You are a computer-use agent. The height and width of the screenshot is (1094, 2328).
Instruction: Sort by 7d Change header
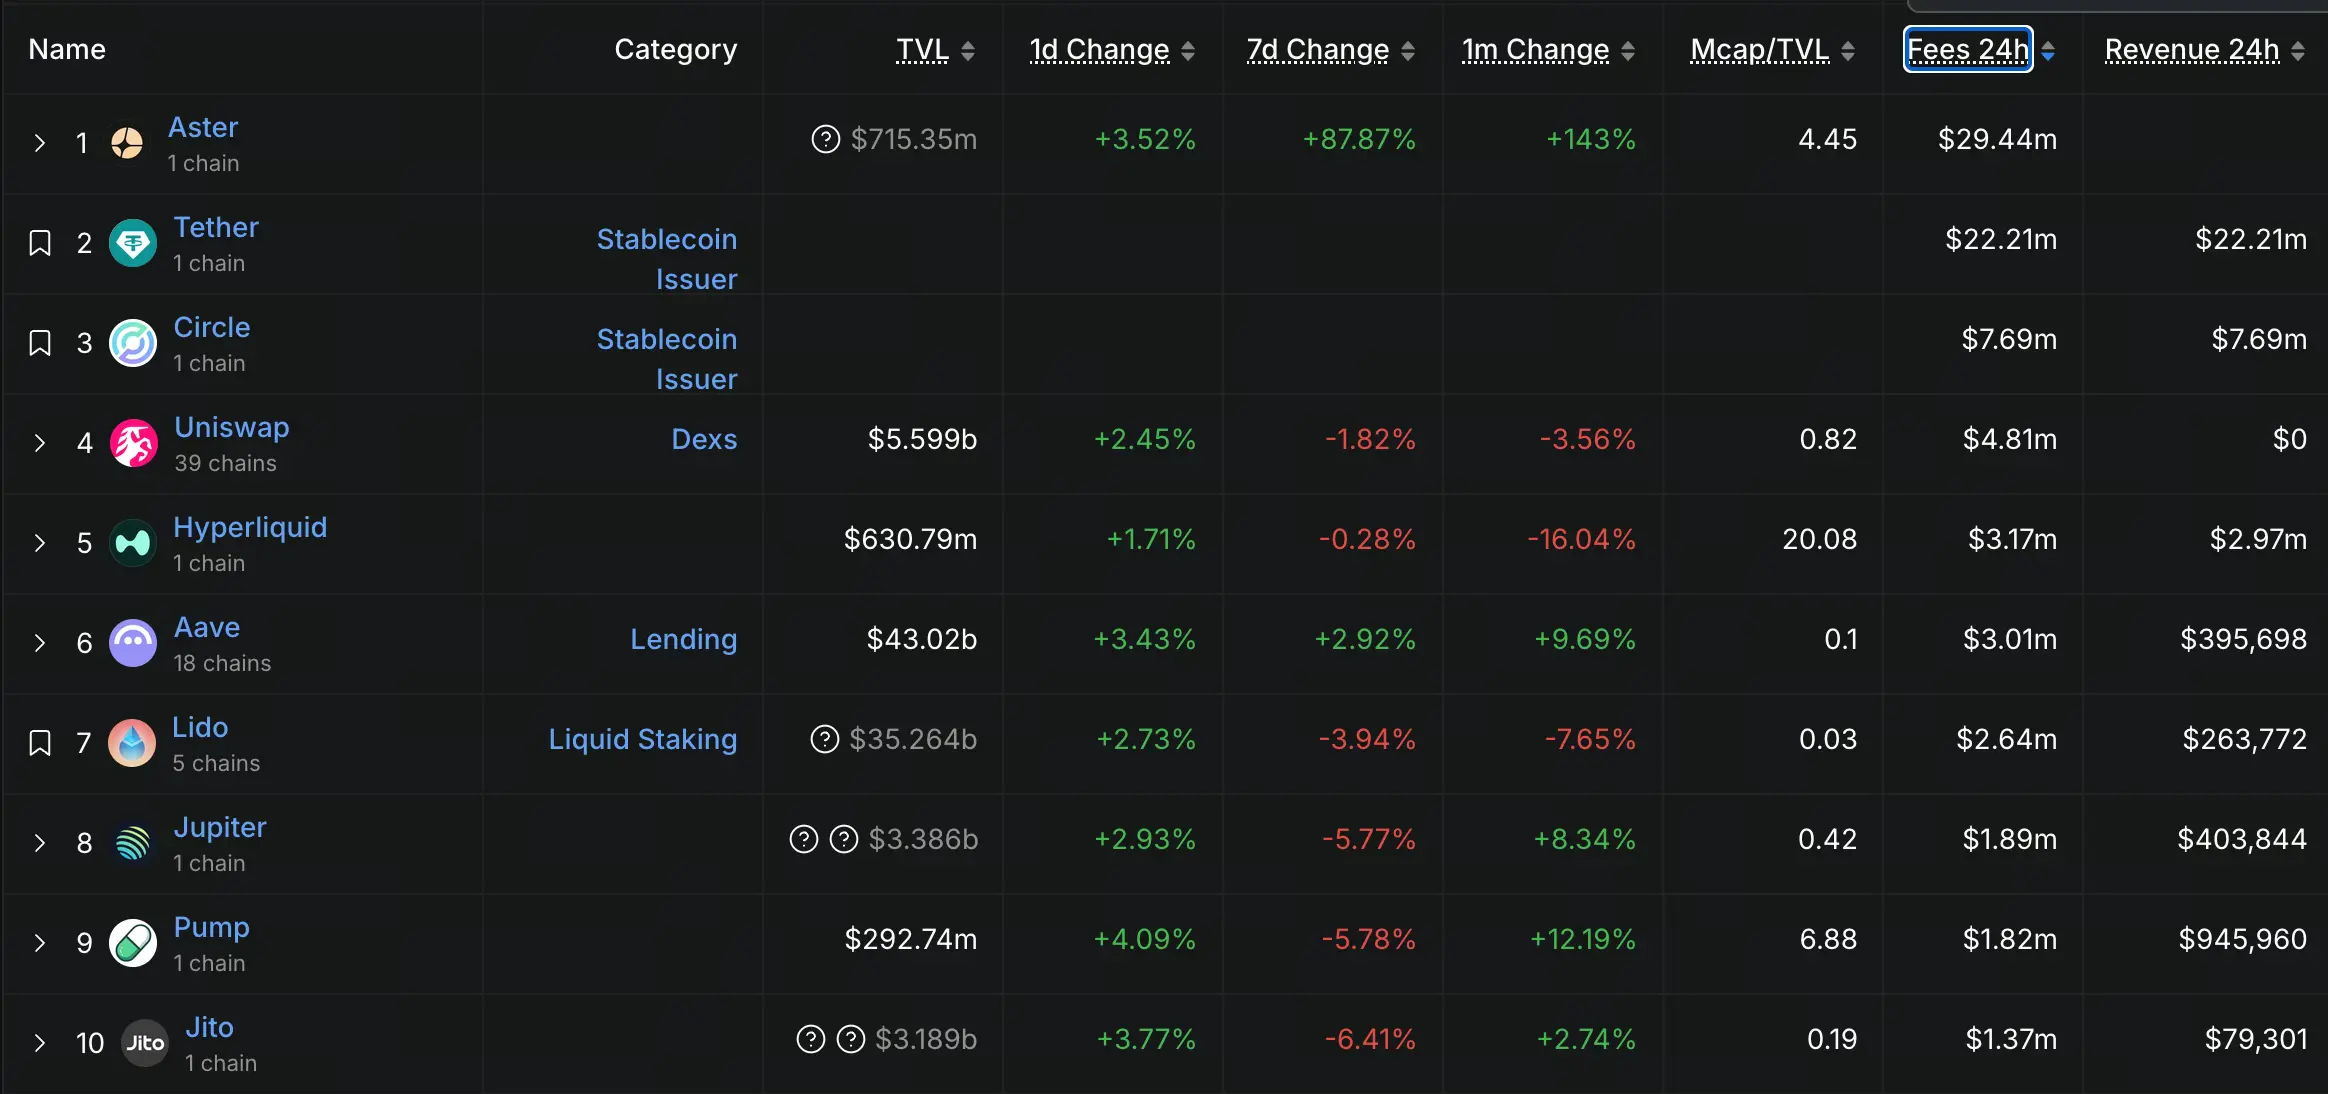(1317, 50)
